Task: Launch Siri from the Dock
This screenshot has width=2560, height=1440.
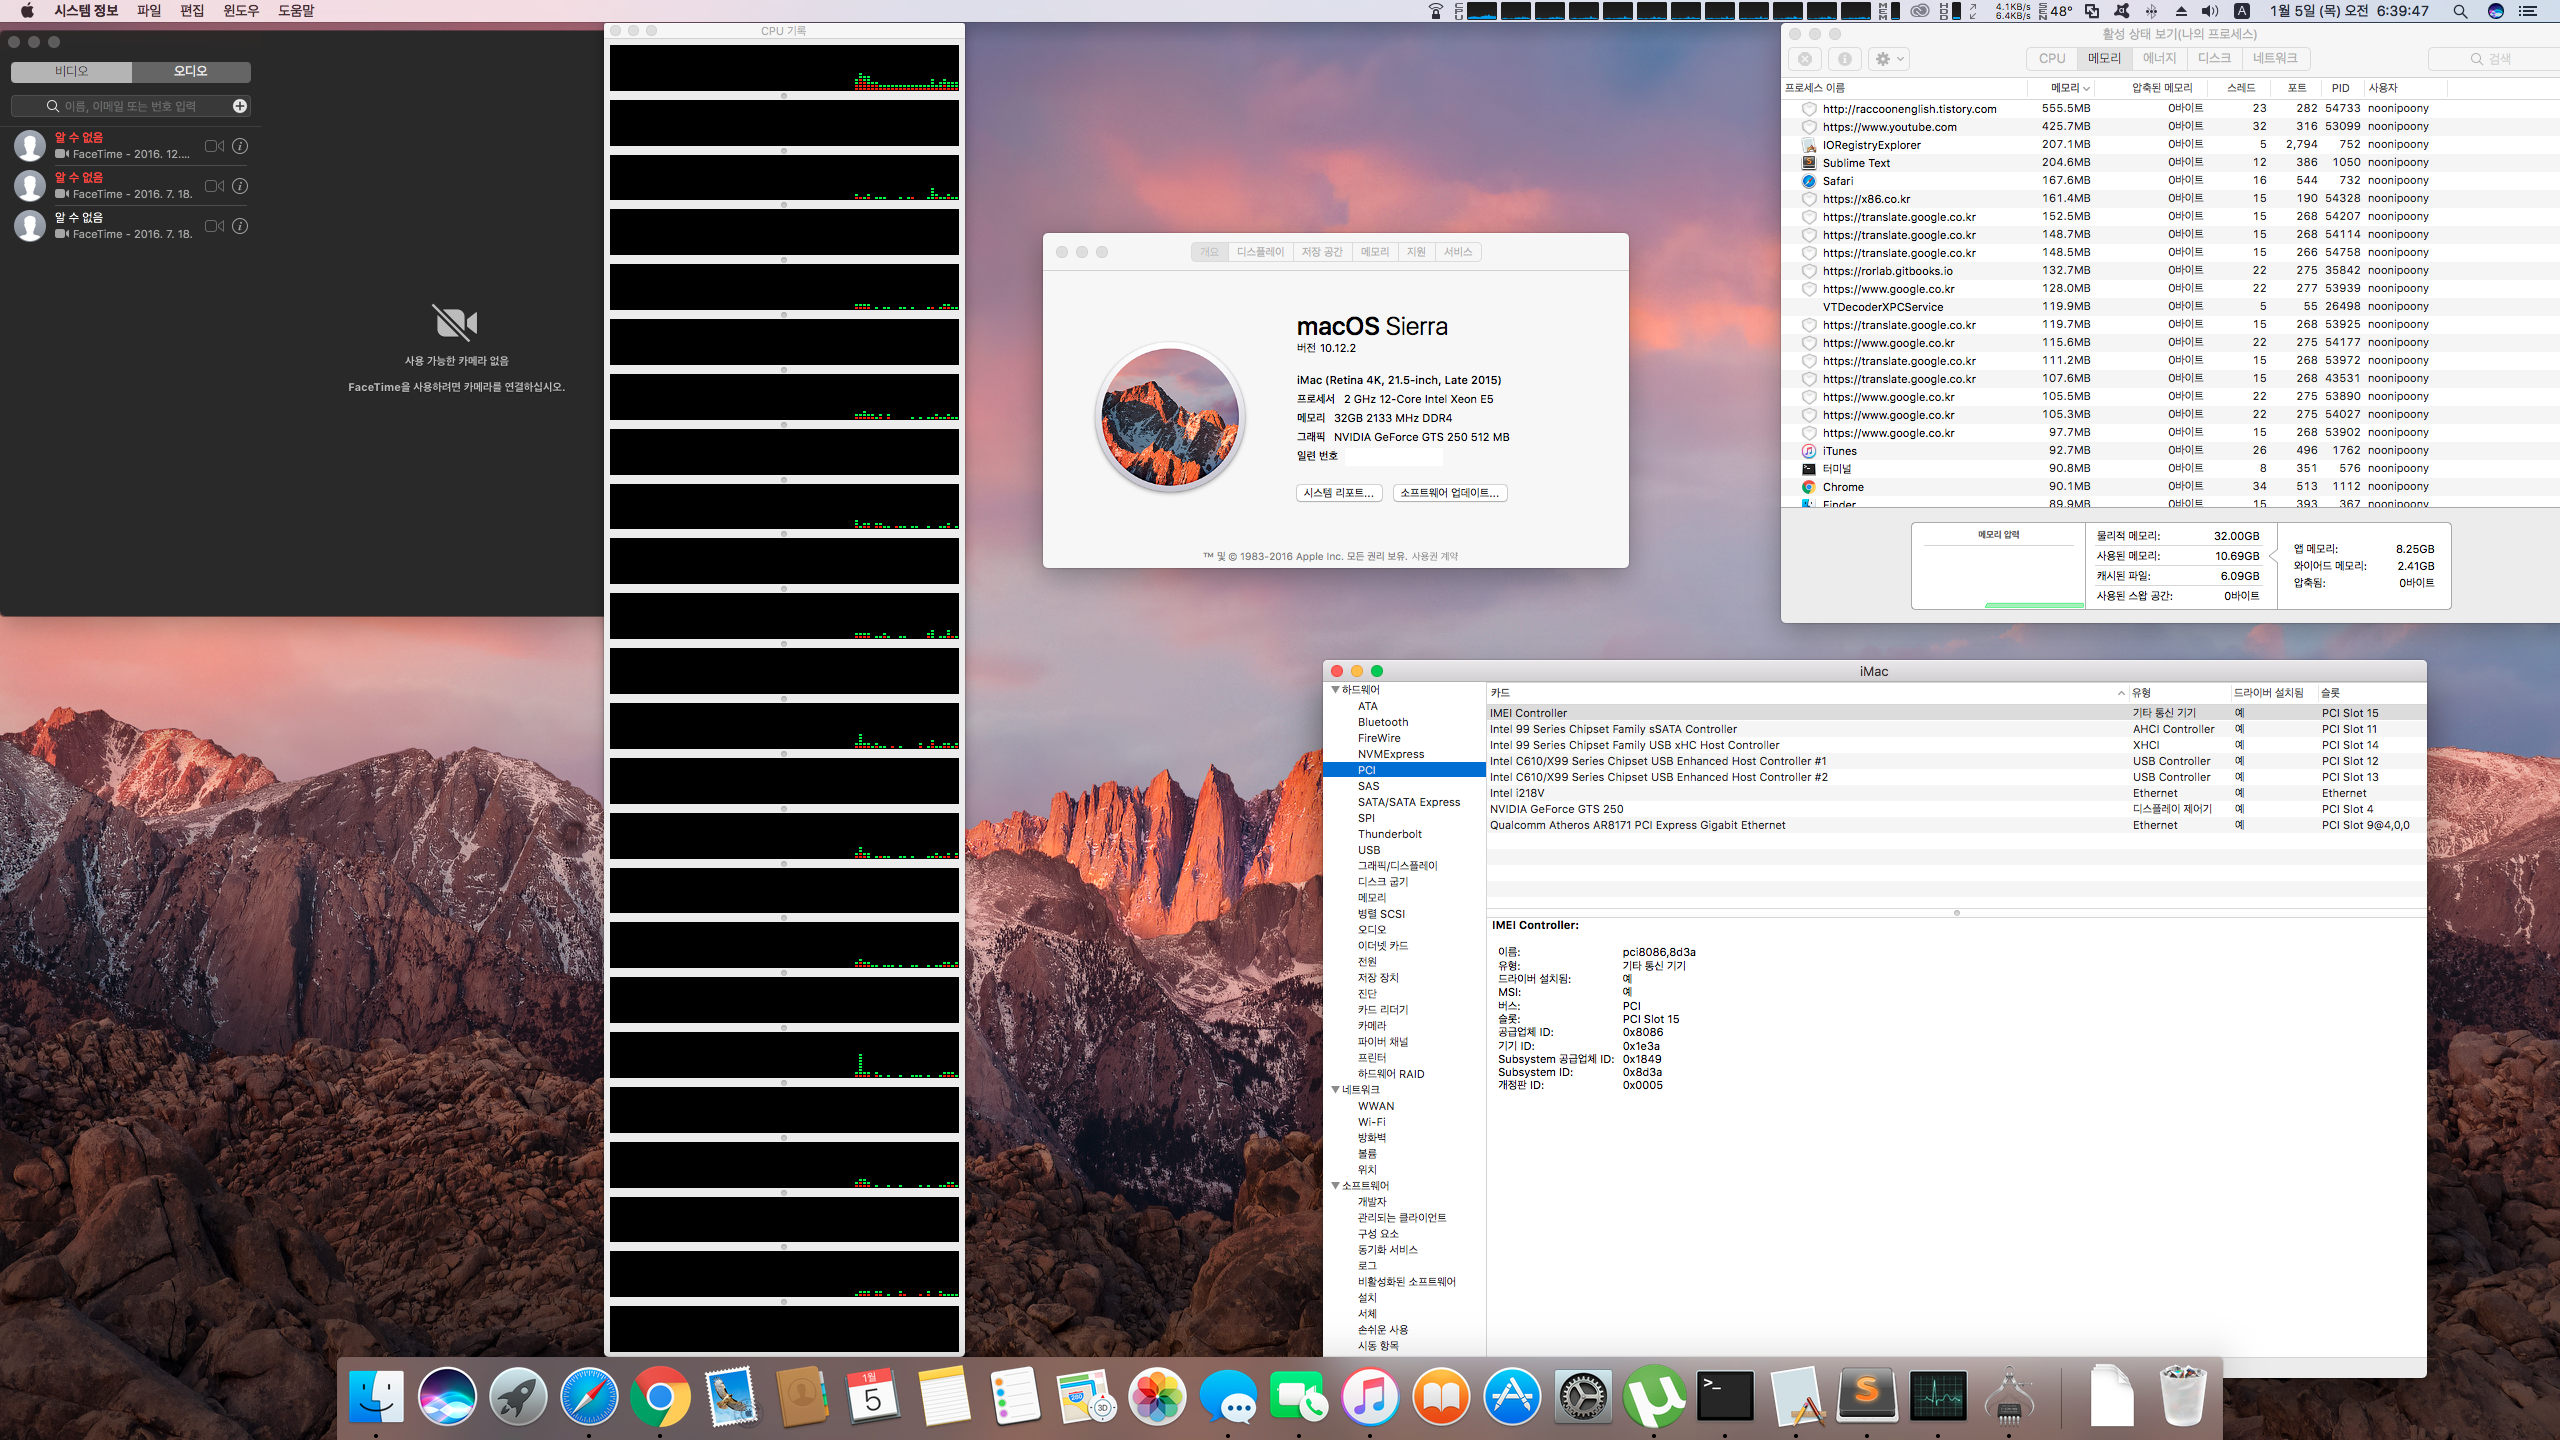Action: point(447,1396)
